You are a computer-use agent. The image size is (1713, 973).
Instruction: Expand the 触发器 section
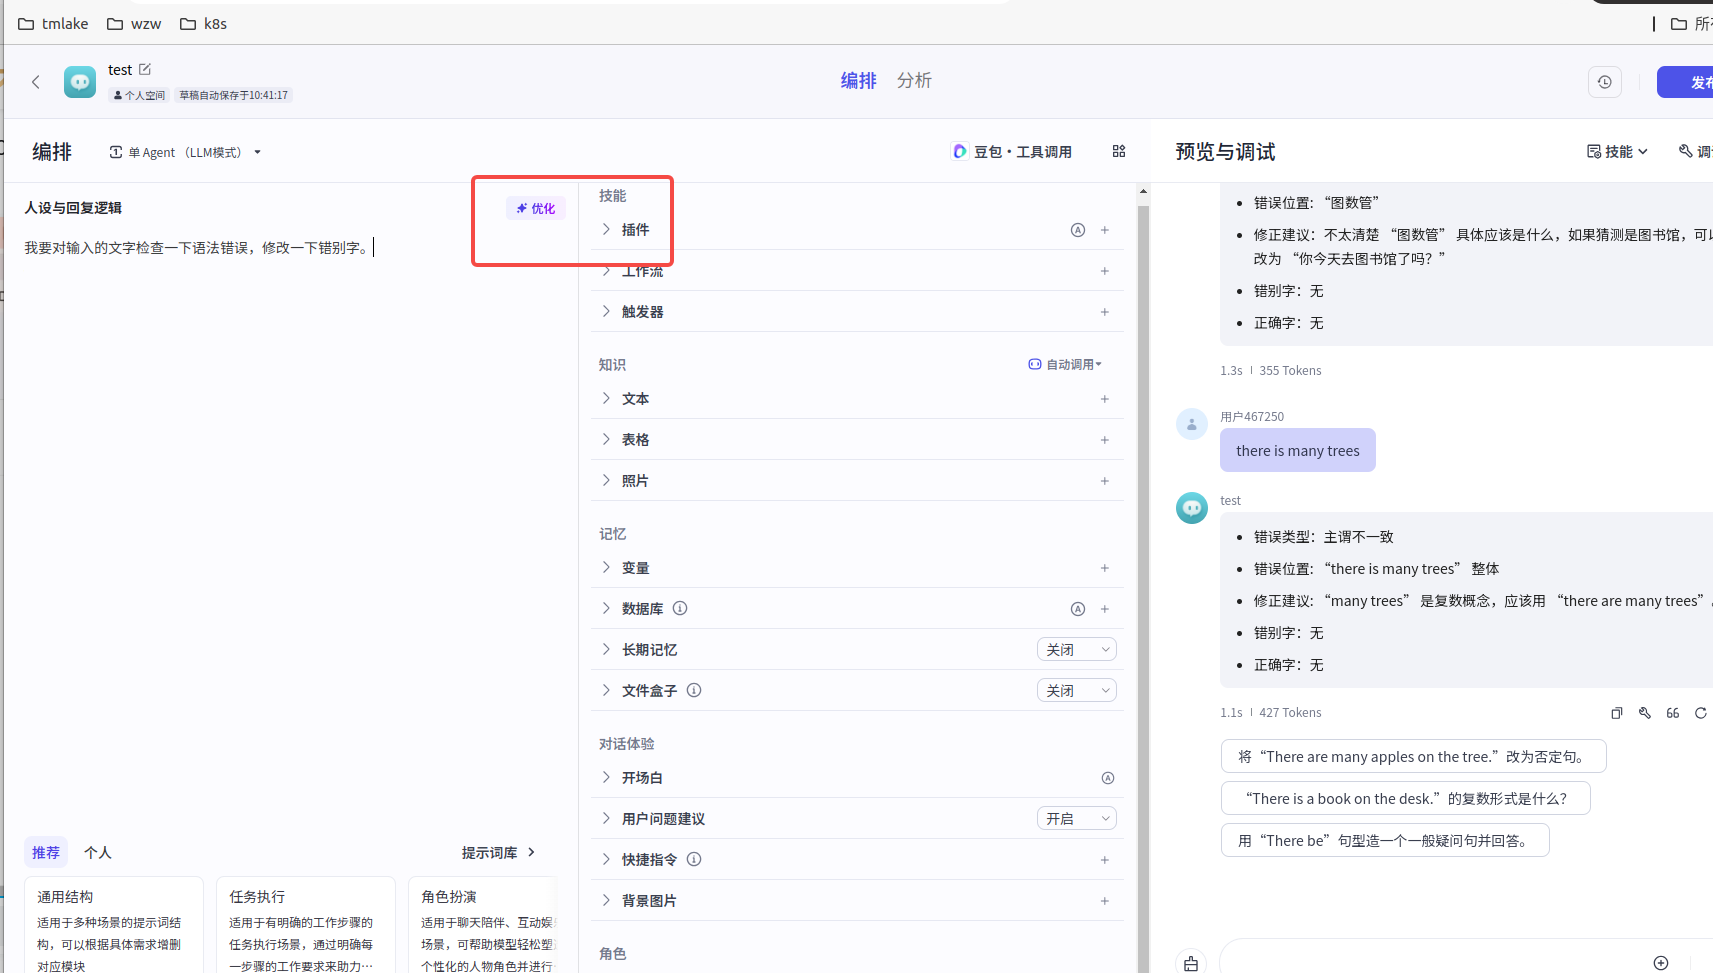606,312
